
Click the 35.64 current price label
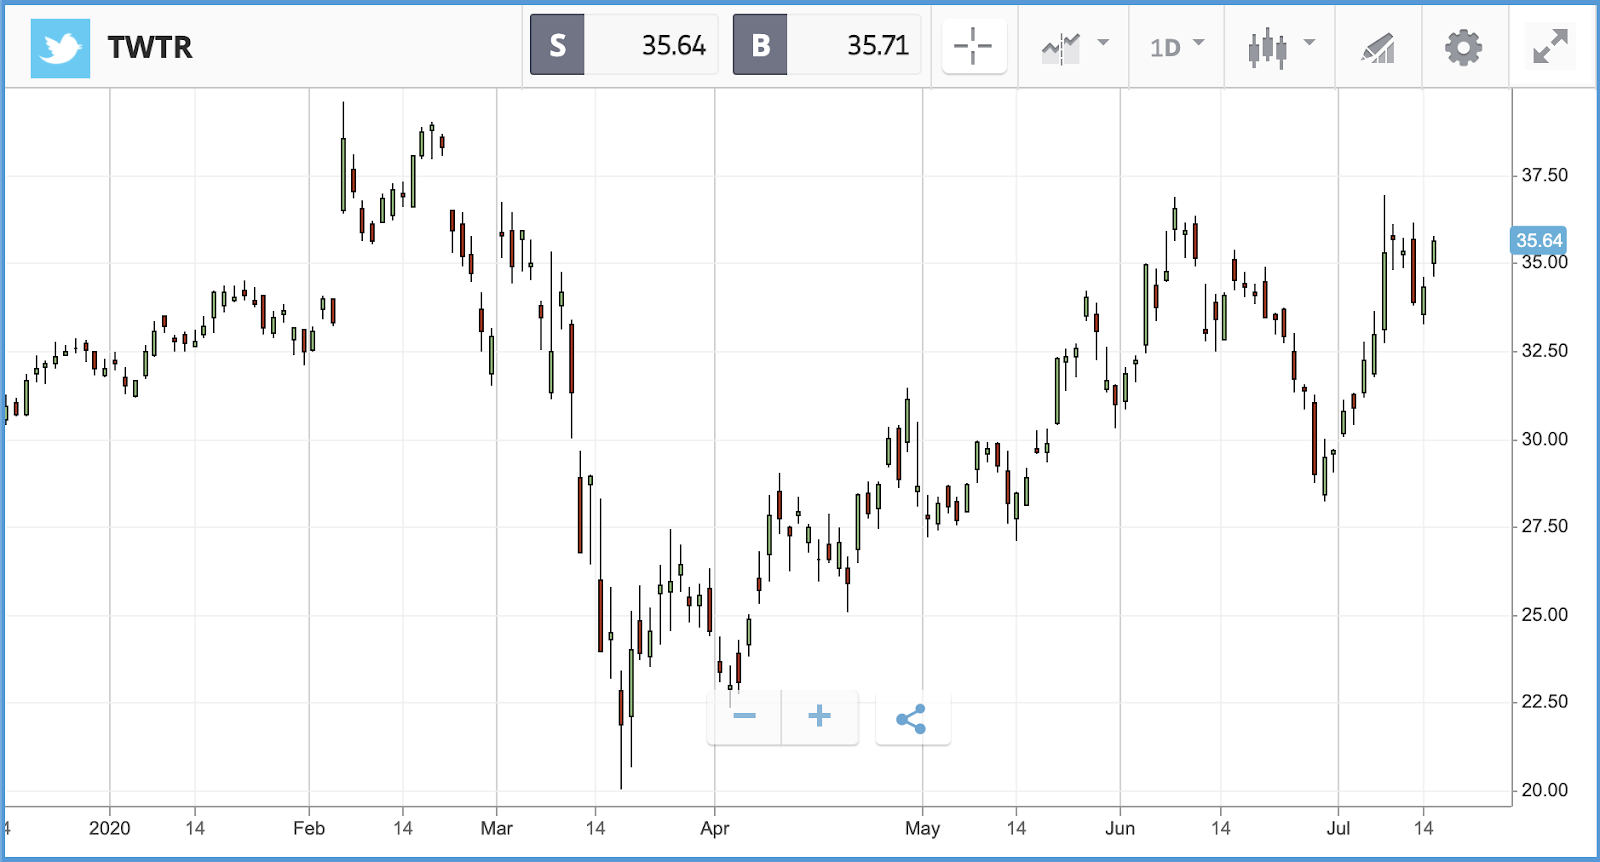click(1538, 240)
